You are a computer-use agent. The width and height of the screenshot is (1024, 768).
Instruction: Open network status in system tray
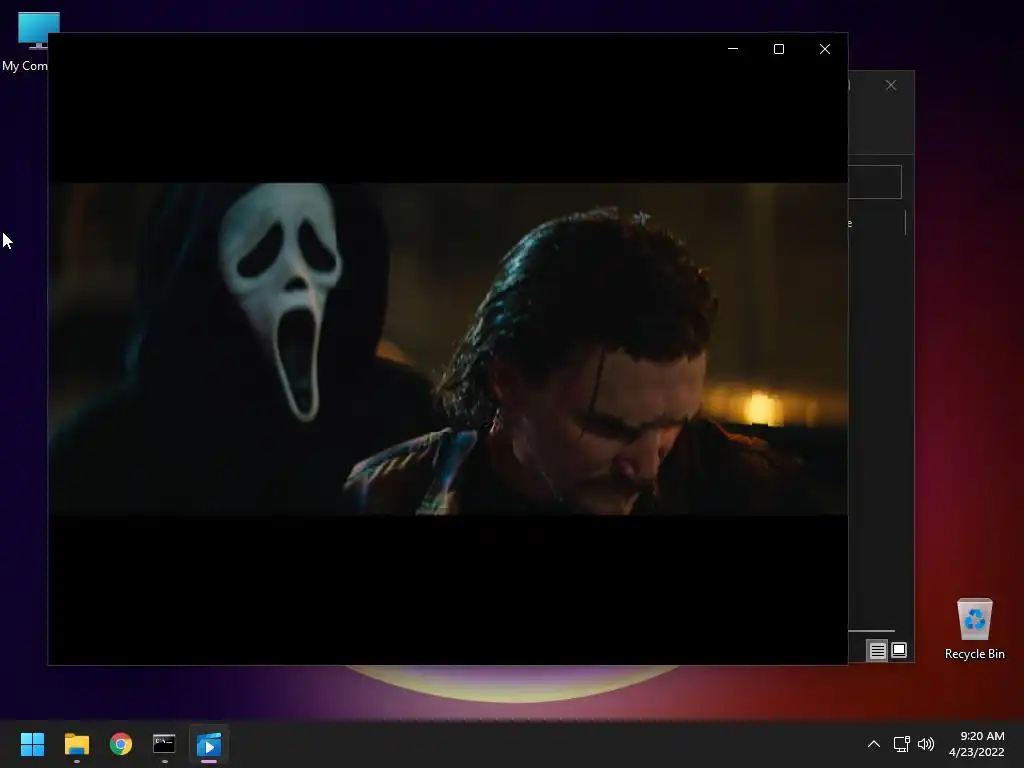[902, 744]
